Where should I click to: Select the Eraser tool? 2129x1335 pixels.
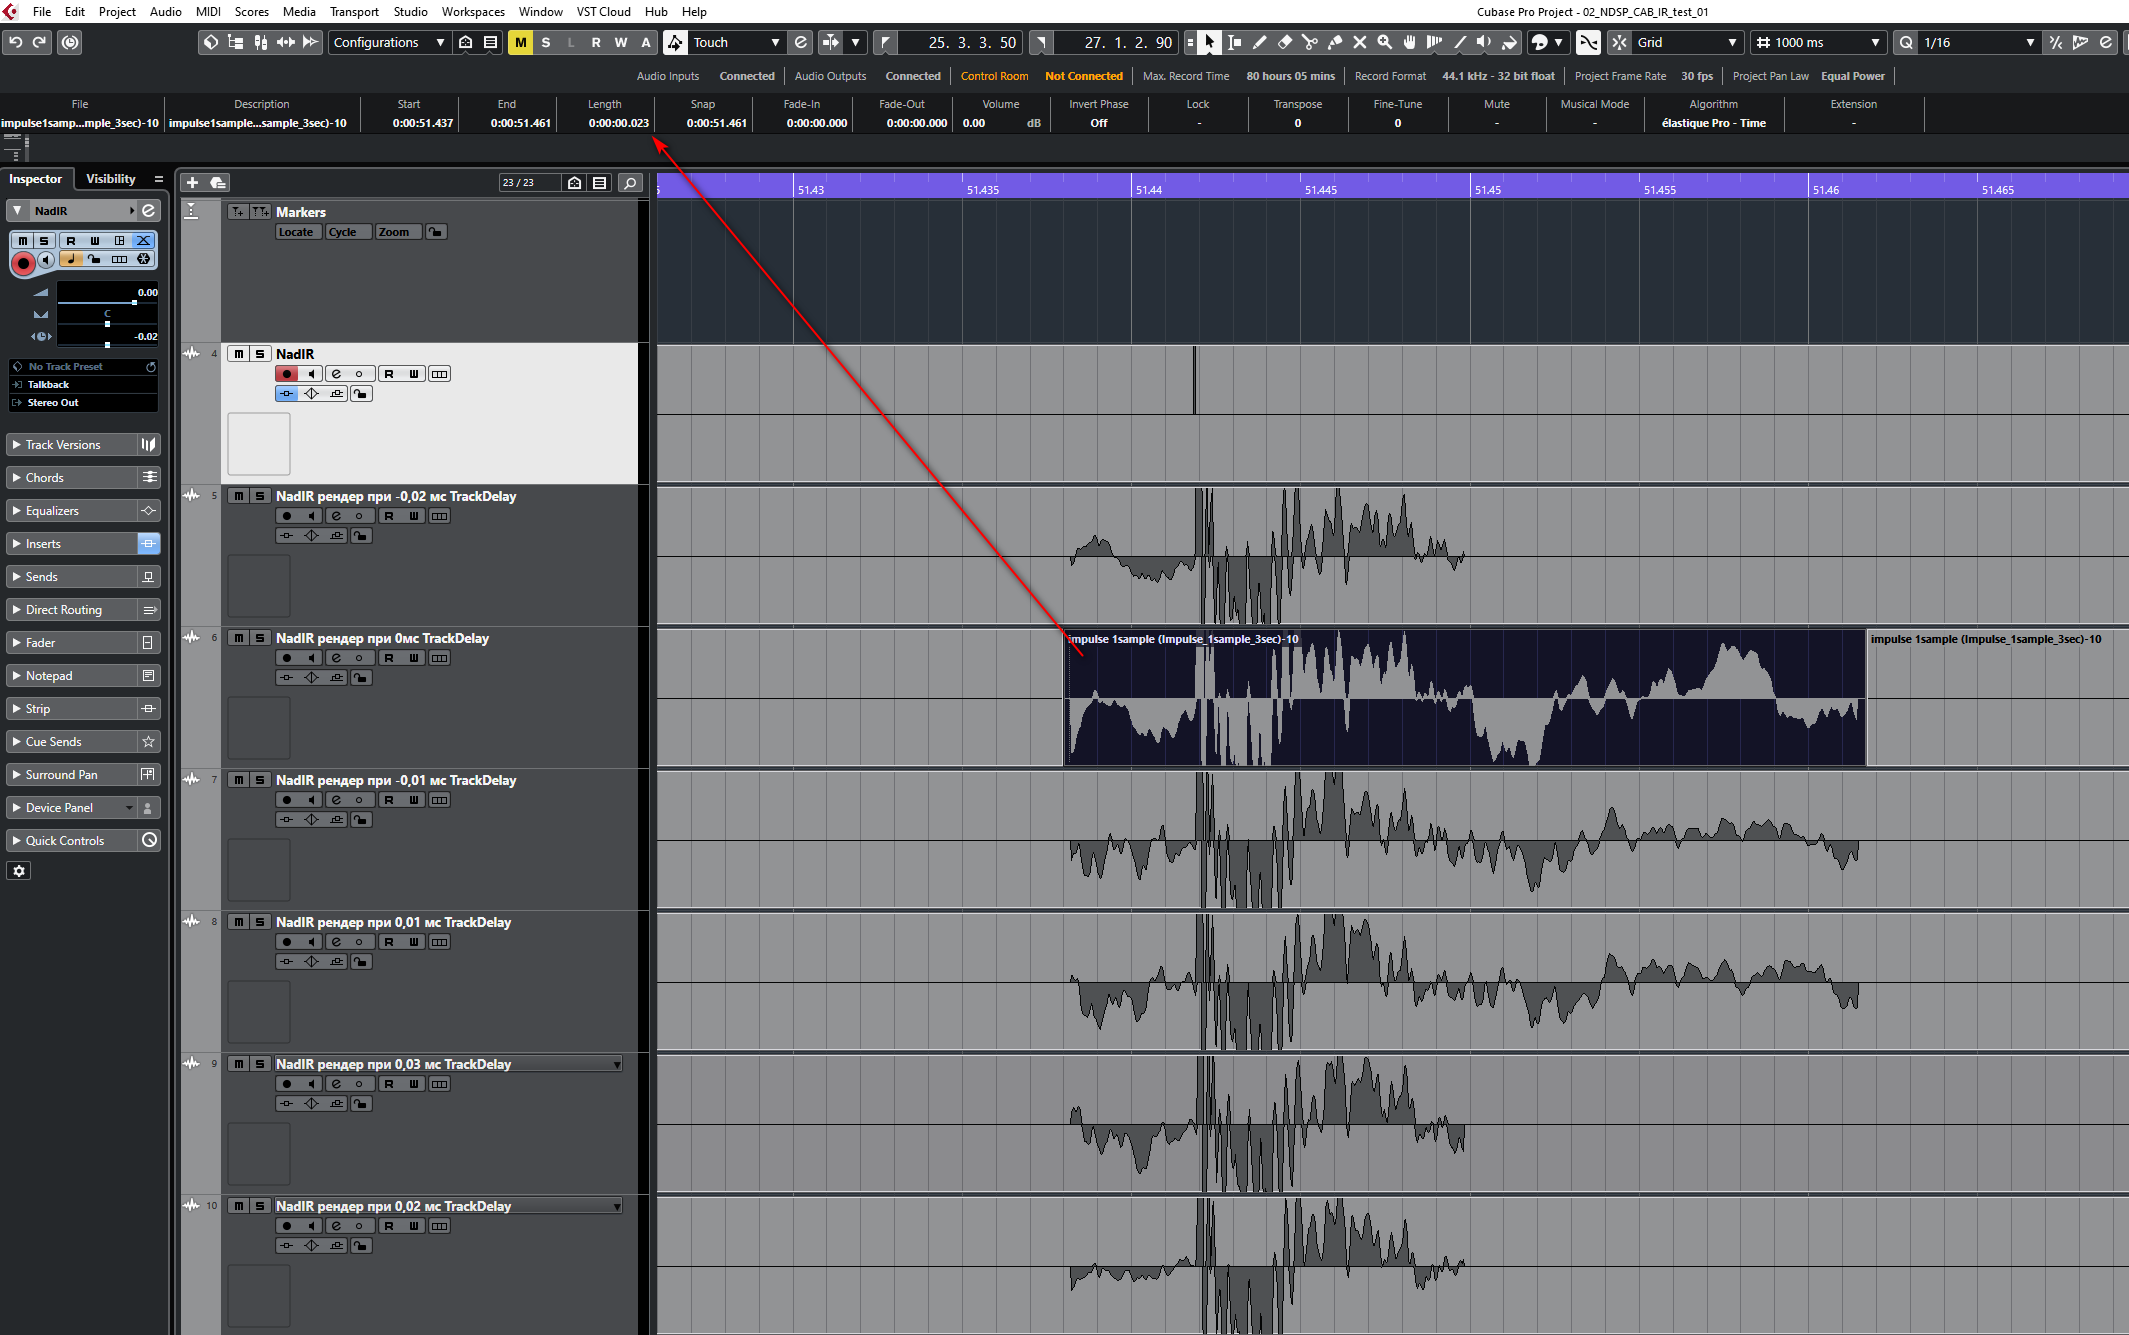(x=1285, y=42)
